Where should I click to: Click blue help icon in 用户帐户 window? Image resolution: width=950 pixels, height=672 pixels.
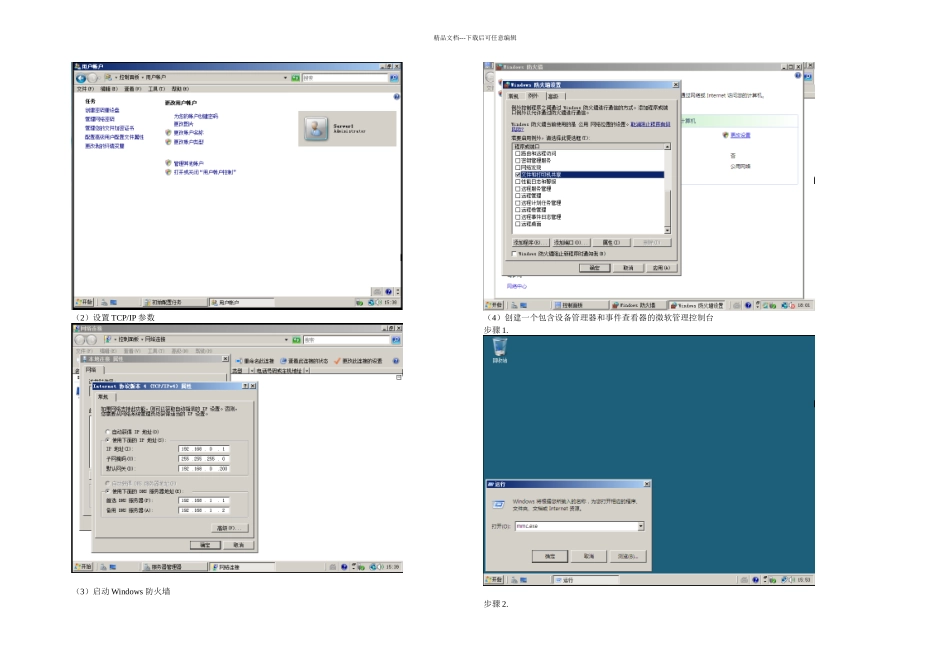coord(396,97)
